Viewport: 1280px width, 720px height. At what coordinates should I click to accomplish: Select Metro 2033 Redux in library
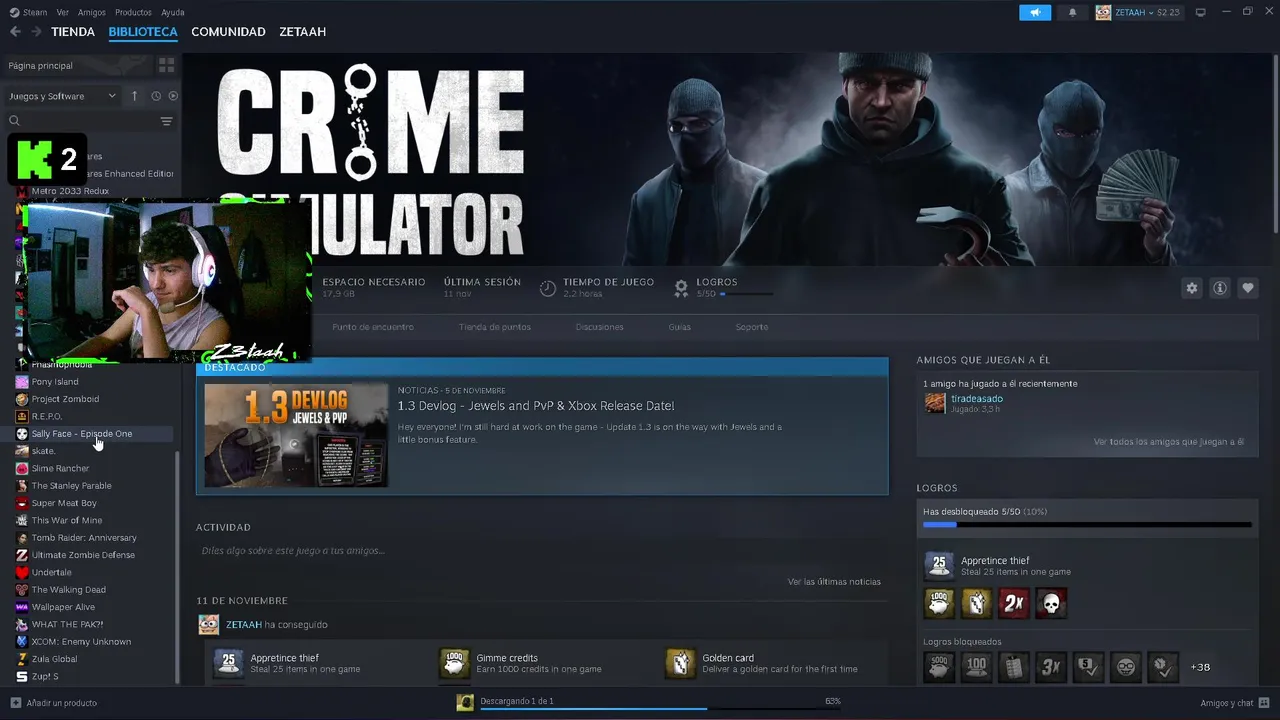pyautogui.click(x=70, y=191)
